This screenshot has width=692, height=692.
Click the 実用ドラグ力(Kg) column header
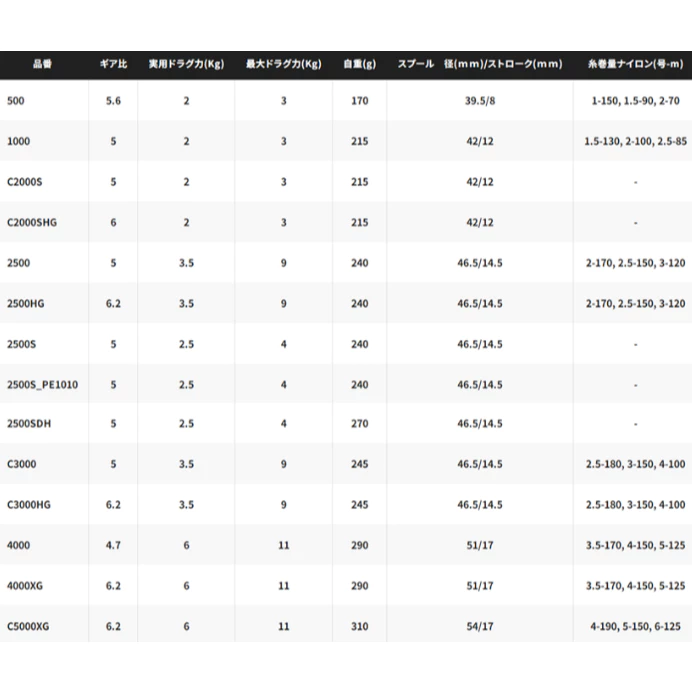[x=186, y=64]
